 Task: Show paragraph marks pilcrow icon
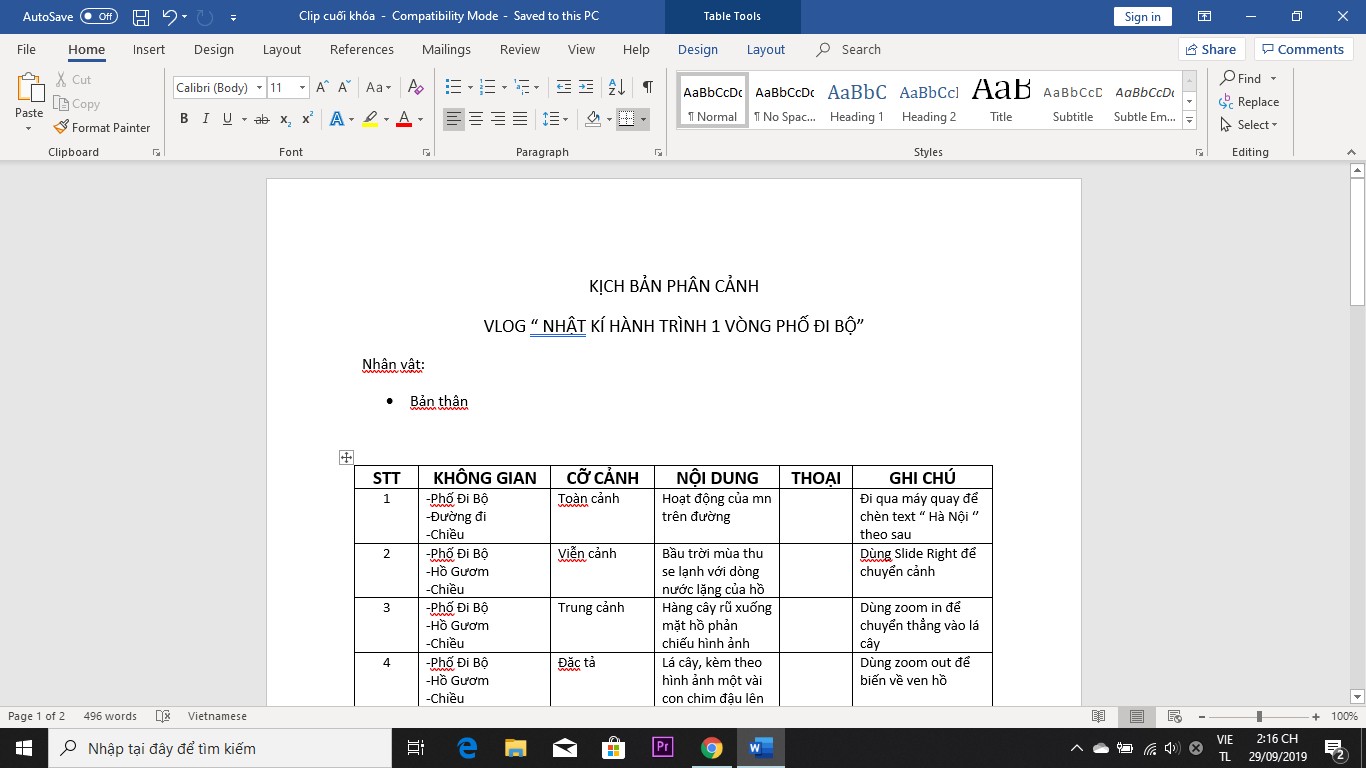648,88
